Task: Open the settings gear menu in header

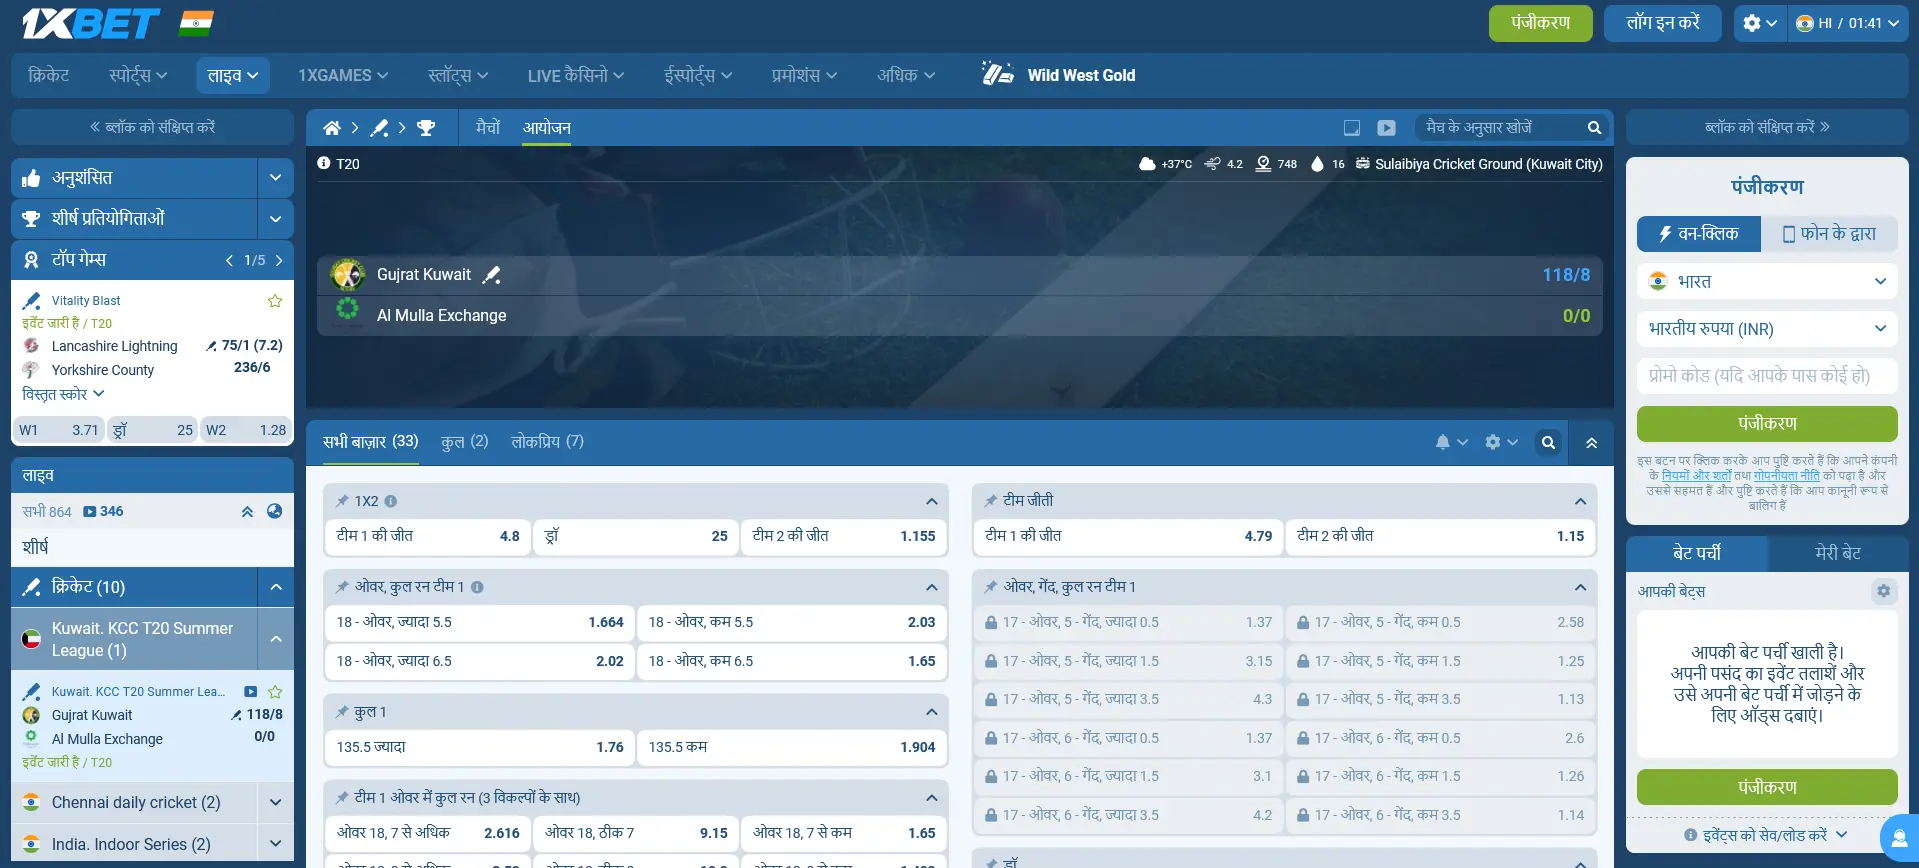Action: [x=1758, y=23]
